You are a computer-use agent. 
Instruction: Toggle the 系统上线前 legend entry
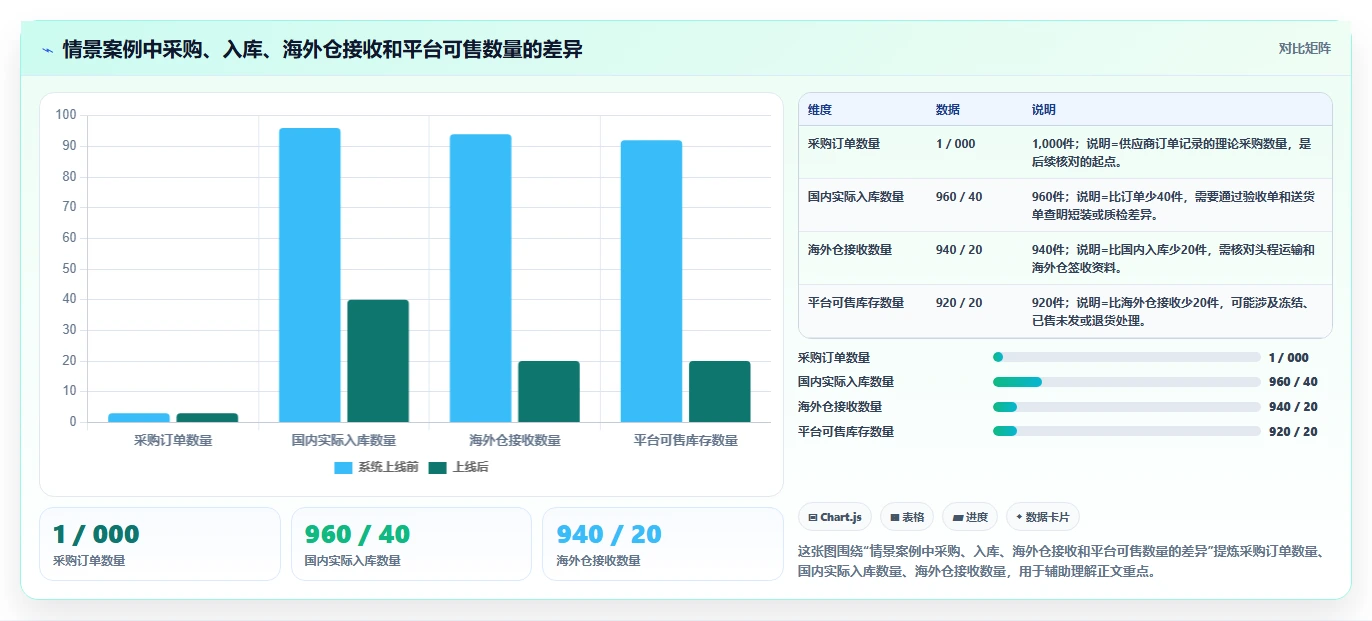pos(376,467)
